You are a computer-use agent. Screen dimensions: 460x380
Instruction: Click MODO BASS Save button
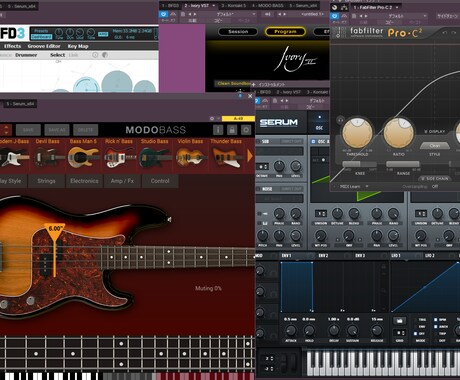point(28,130)
